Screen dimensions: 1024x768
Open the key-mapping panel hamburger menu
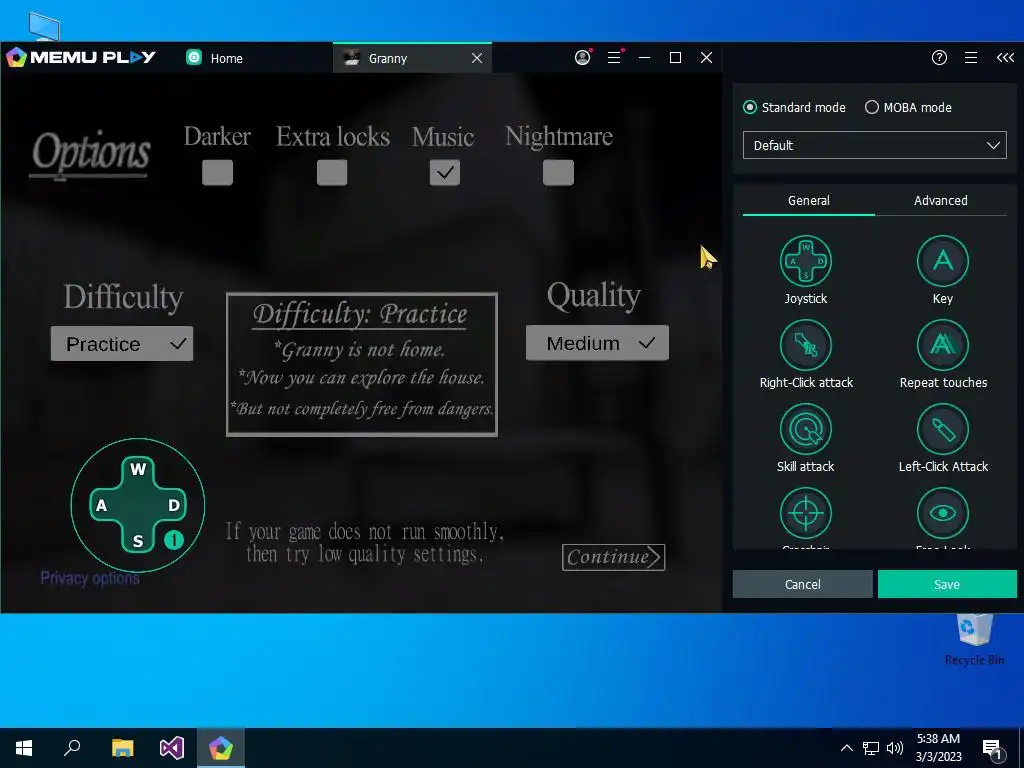click(x=971, y=57)
